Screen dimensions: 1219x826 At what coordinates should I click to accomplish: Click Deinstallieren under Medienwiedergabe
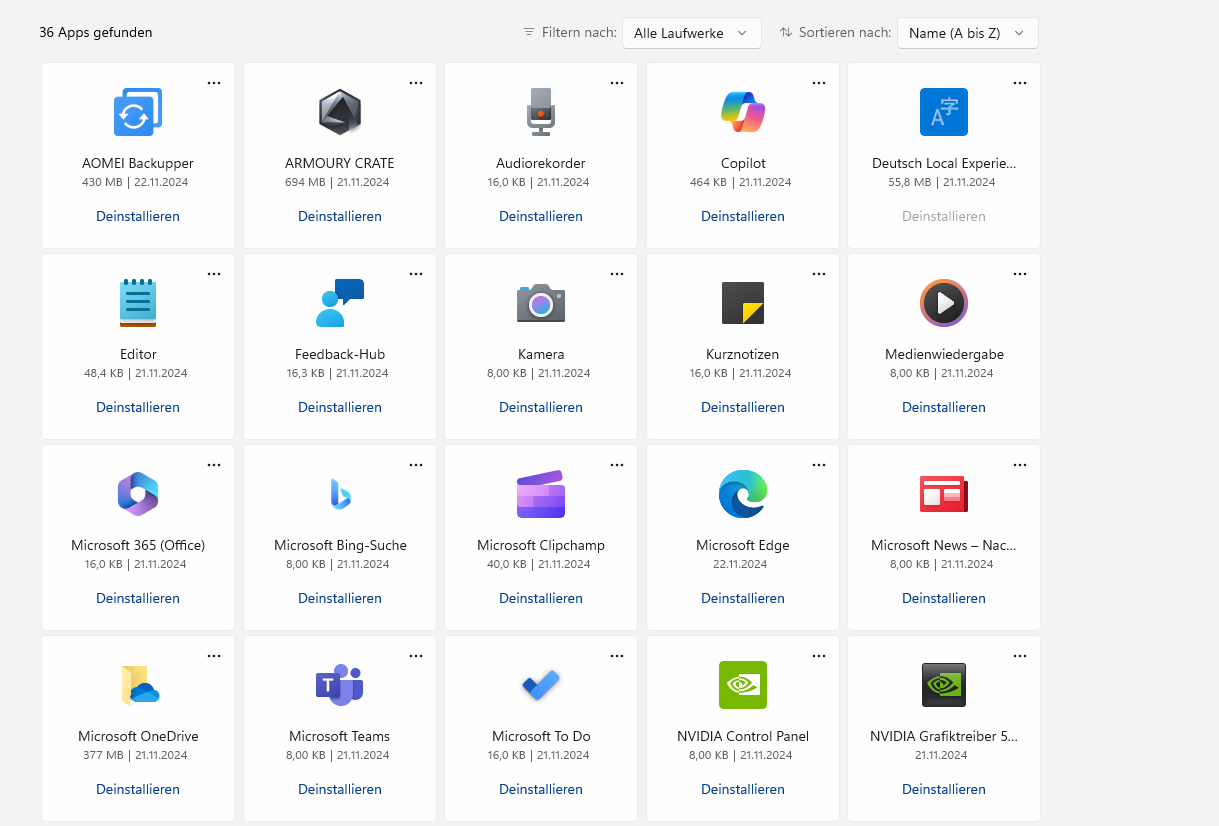click(x=944, y=407)
